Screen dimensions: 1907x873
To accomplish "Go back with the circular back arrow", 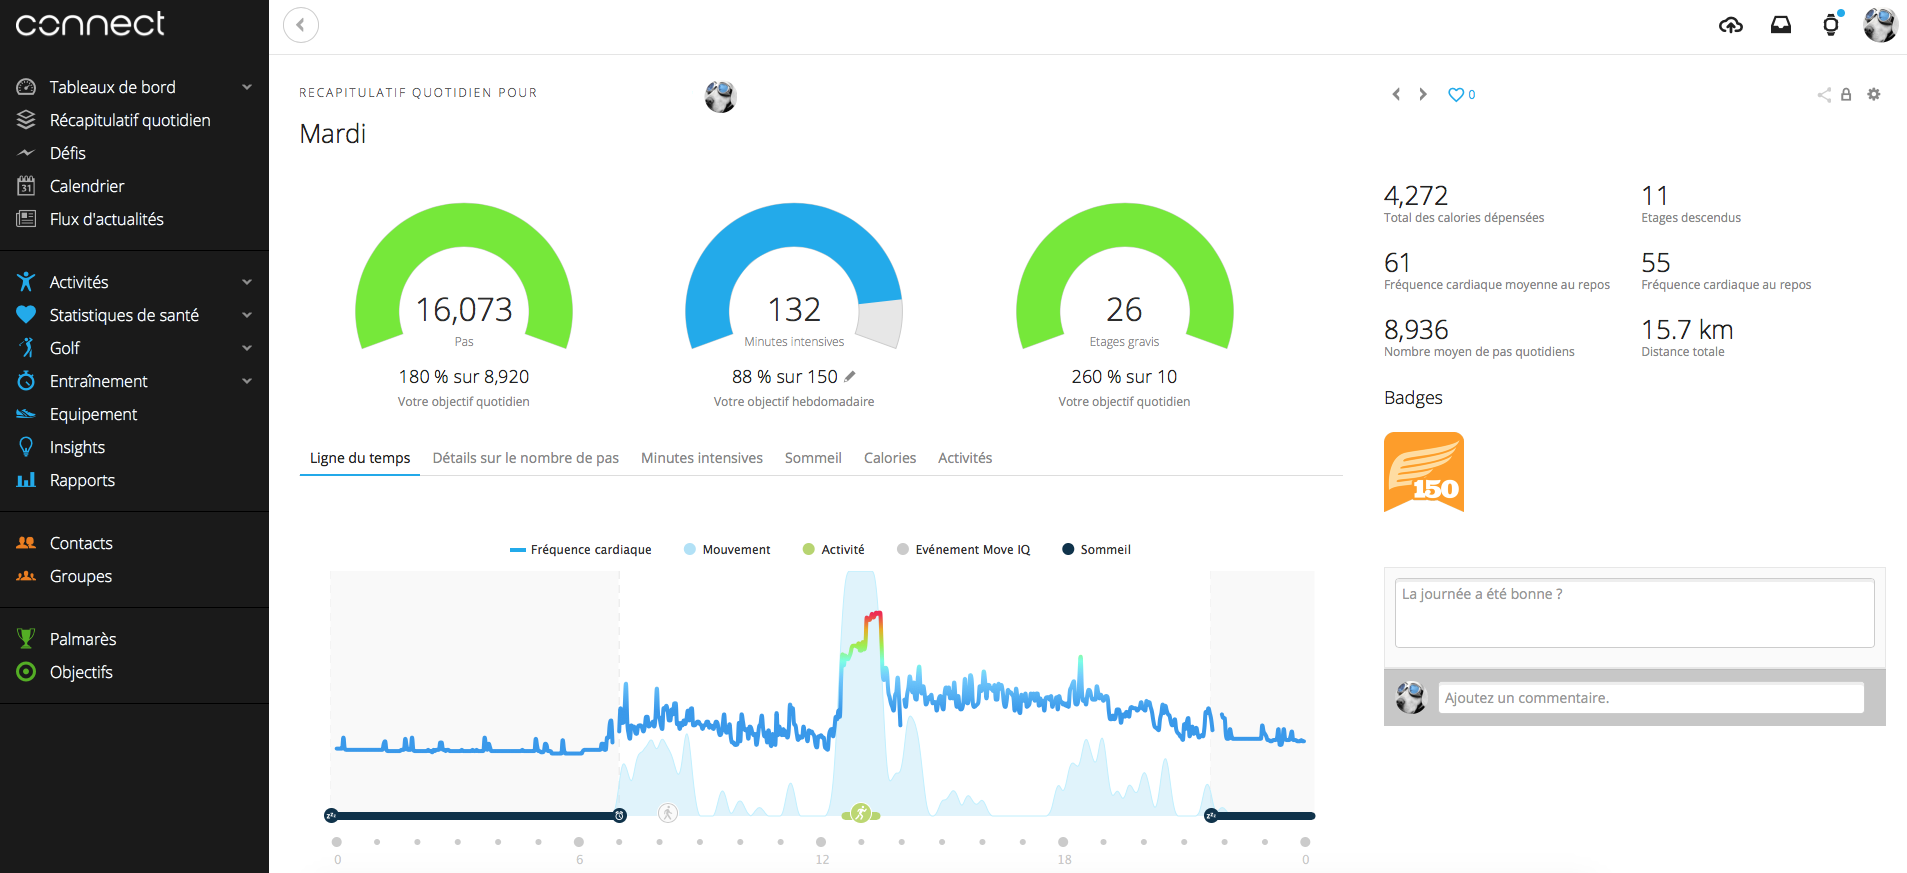I will click(301, 25).
